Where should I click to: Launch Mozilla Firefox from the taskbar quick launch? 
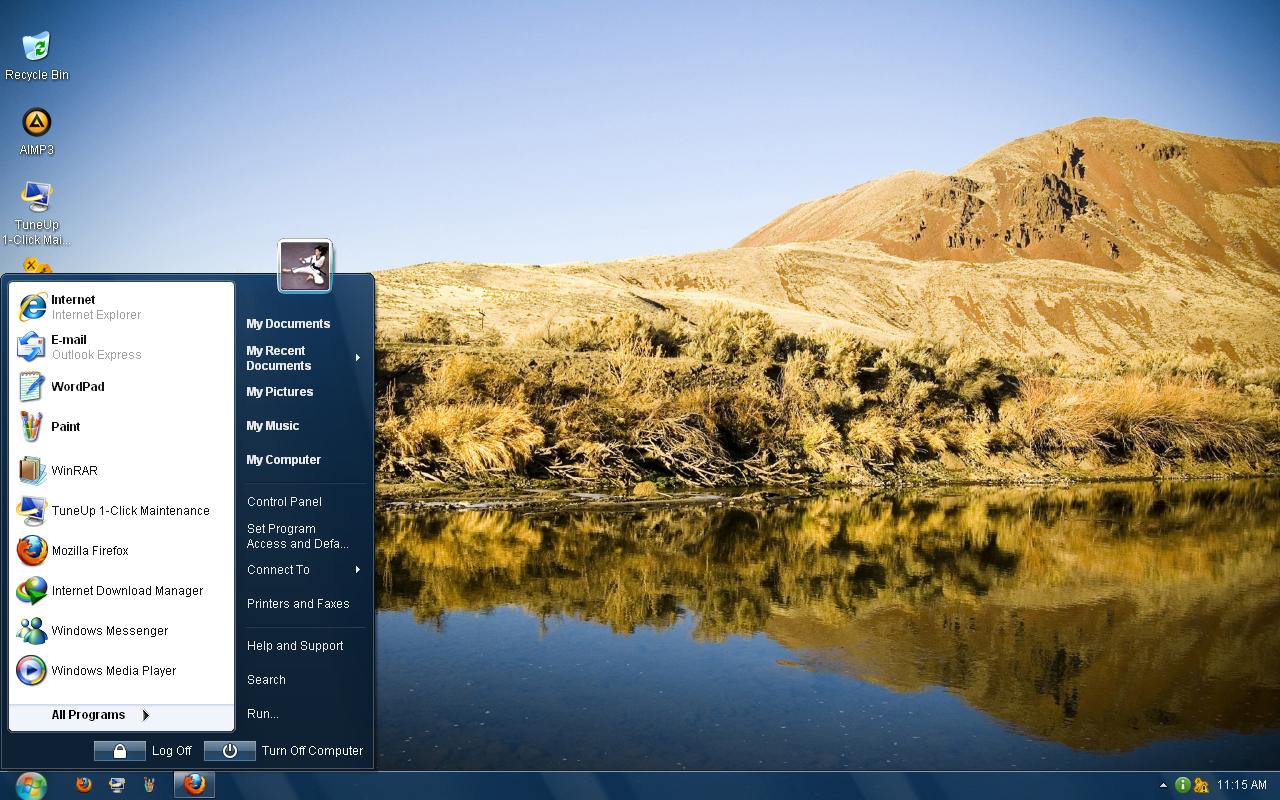coord(83,785)
